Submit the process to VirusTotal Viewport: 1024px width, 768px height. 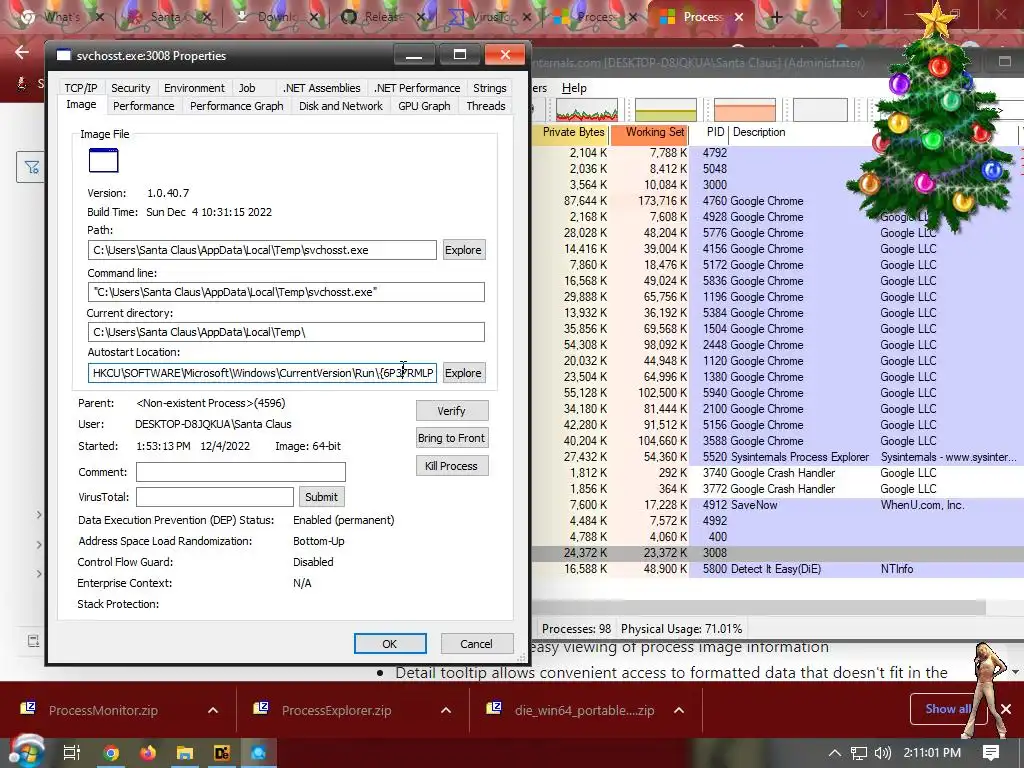321,497
